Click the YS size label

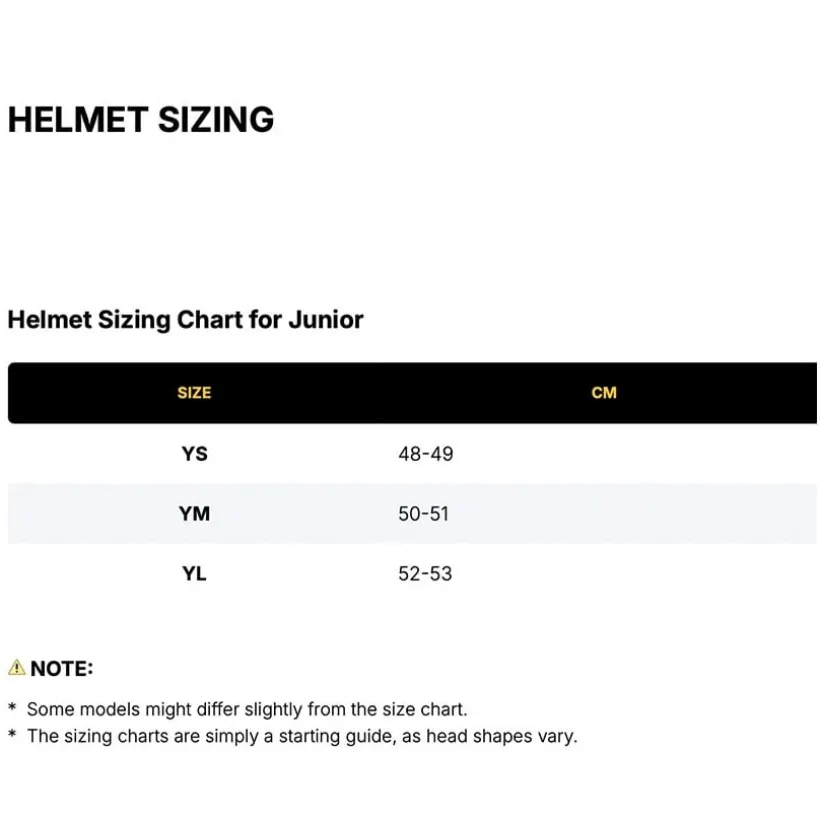(195, 453)
